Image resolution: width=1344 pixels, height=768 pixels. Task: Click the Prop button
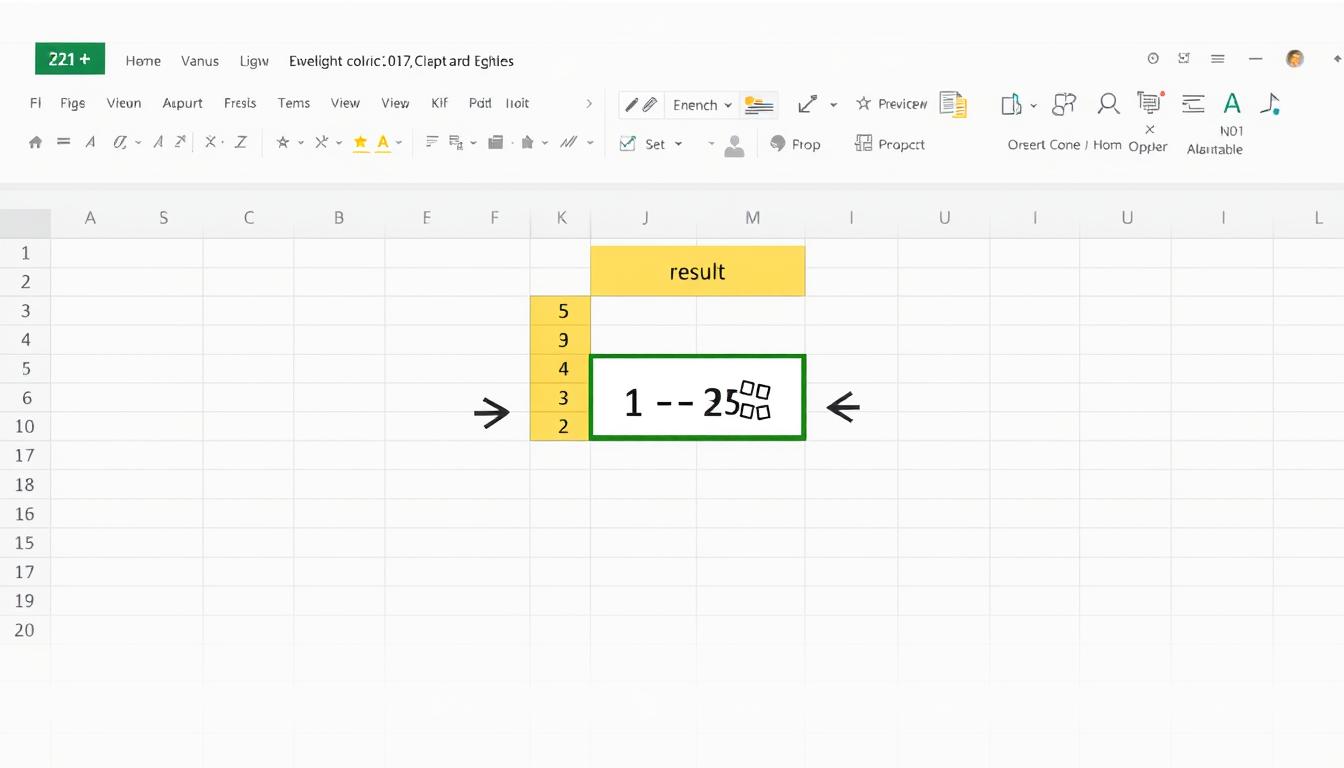(x=795, y=144)
